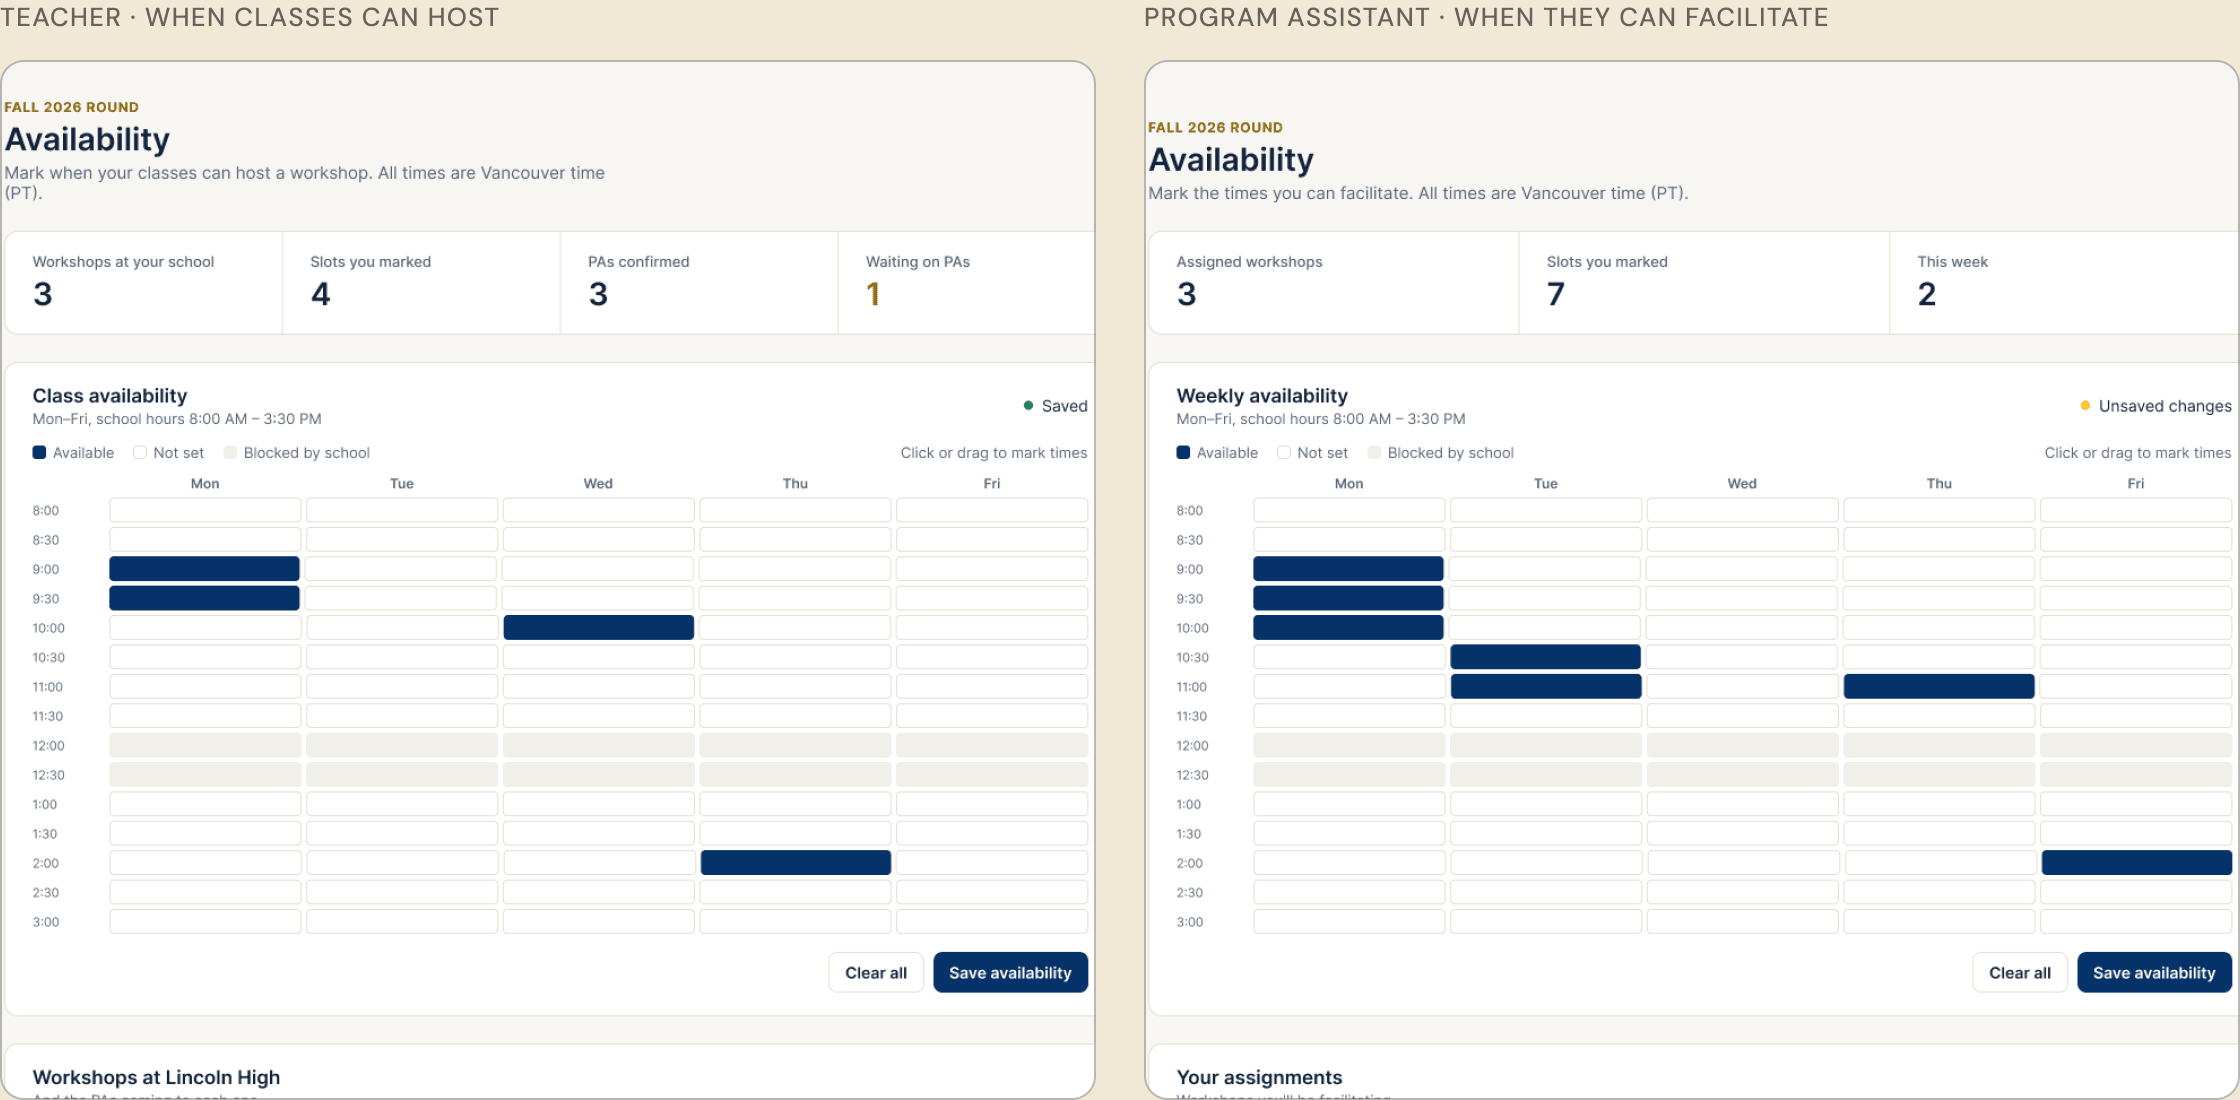Click 'Workshops at Lincoln High' heading
The image size is (2240, 1100).
(x=156, y=1077)
